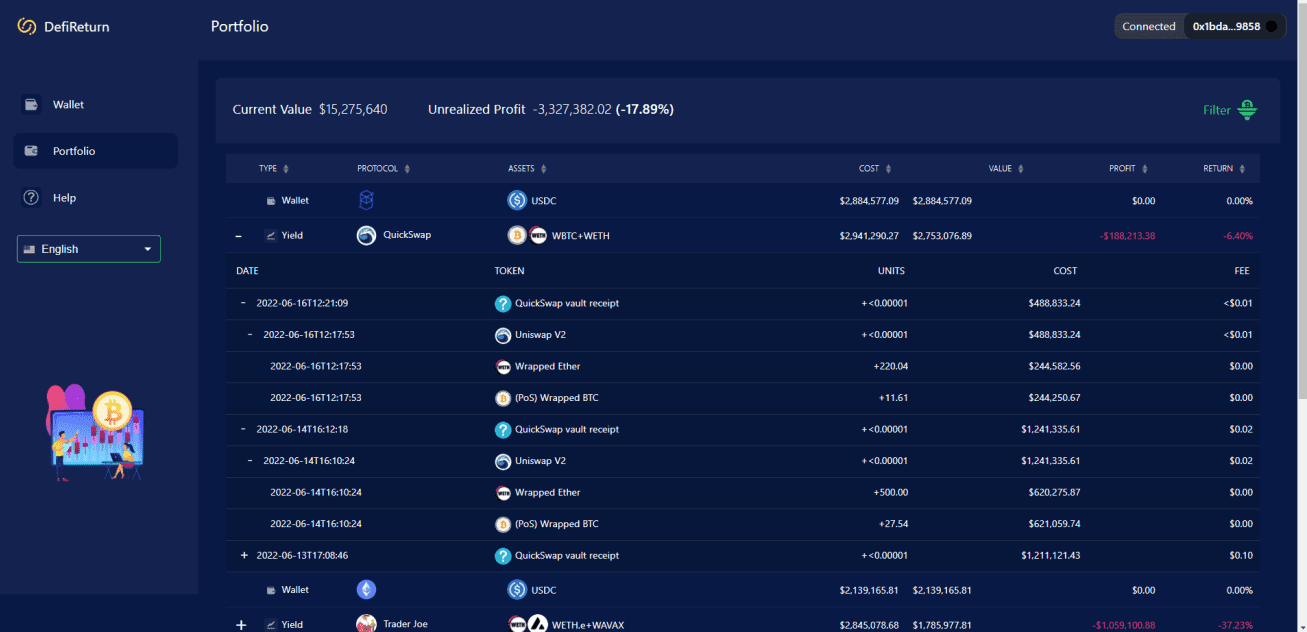Click the sort arrows beside ASSETS header
The width and height of the screenshot is (1307, 632).
[x=544, y=169]
